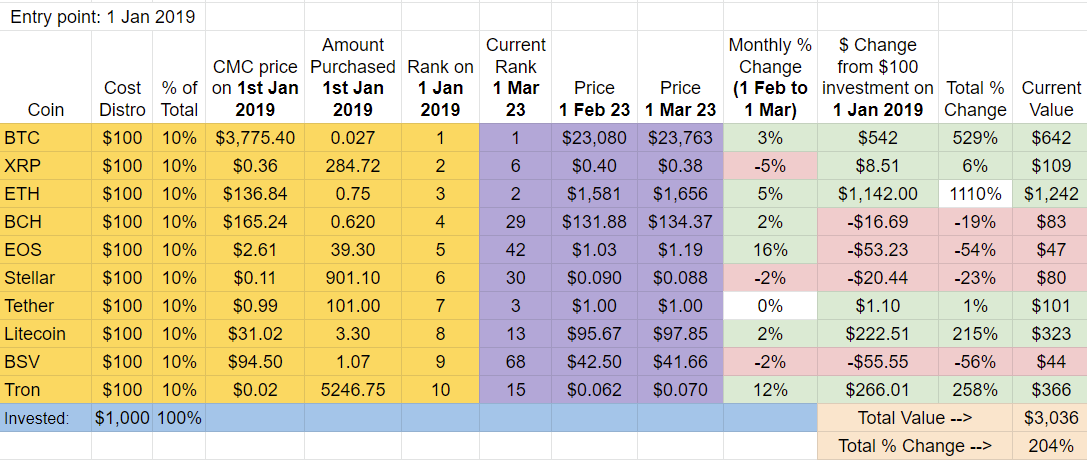
Task: Select BCH price cell $165.24
Action: tap(254, 222)
